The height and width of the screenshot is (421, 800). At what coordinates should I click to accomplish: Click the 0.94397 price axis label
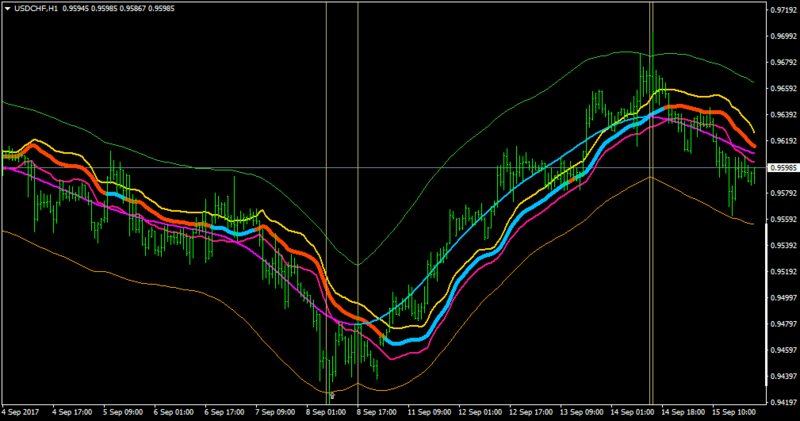click(x=784, y=377)
